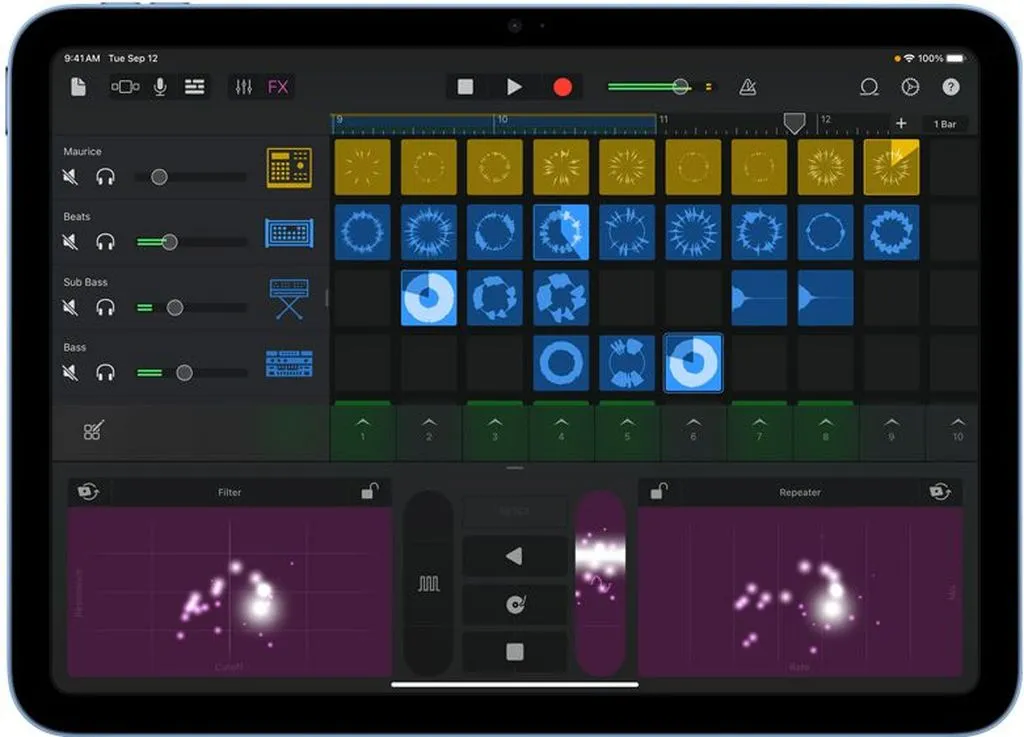1024x737 pixels.
Task: Click the Bass track volume slider knob
Action: [184, 373]
